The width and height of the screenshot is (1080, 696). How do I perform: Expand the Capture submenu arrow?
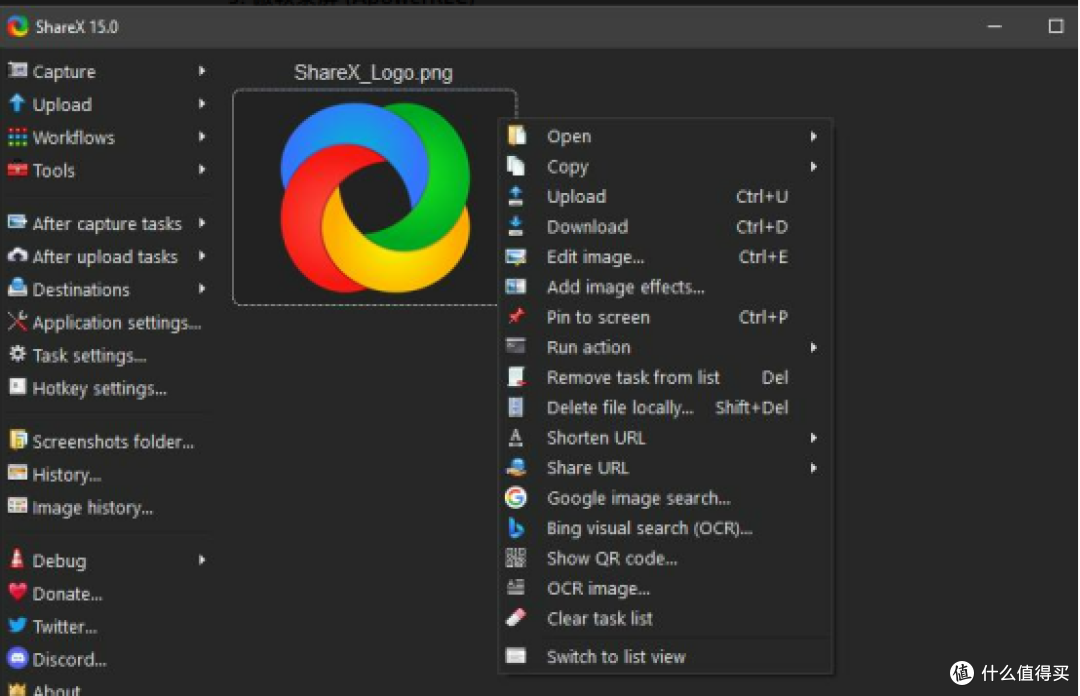point(202,70)
